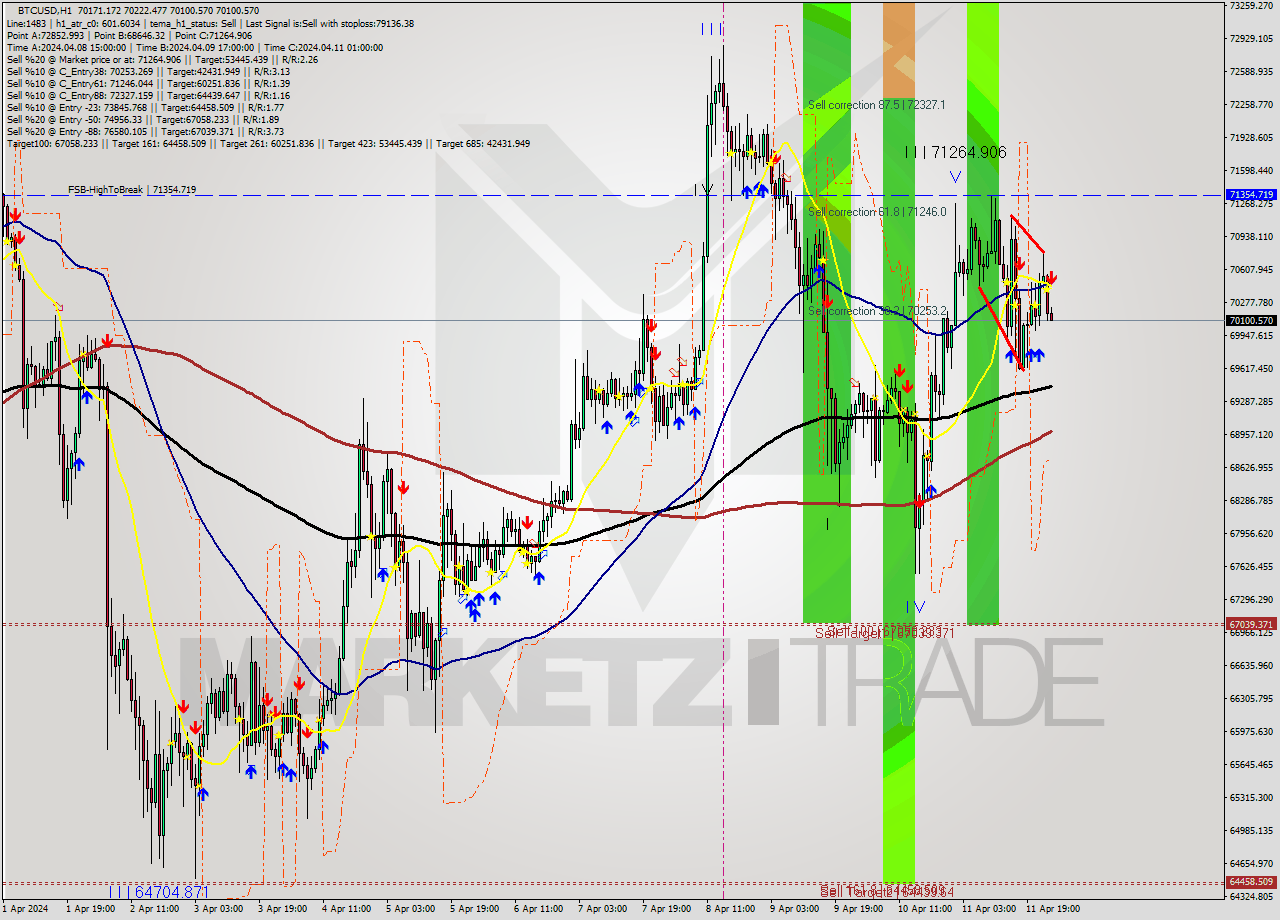Click price axis value 71598.440
The image size is (1280, 920).
(x=1251, y=171)
